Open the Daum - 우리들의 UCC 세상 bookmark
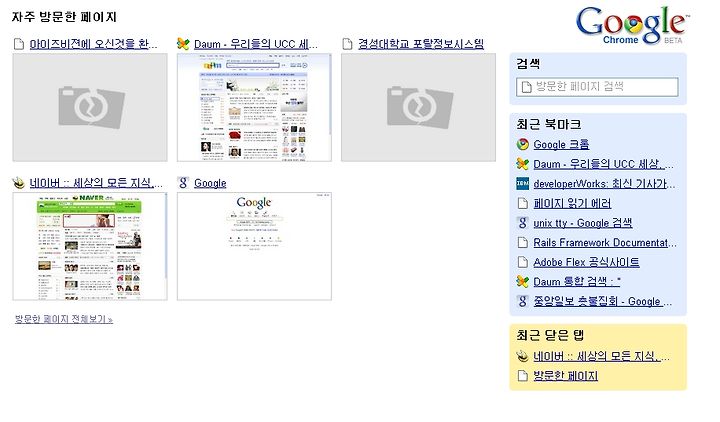This screenshot has height=422, width=720. pos(603,164)
